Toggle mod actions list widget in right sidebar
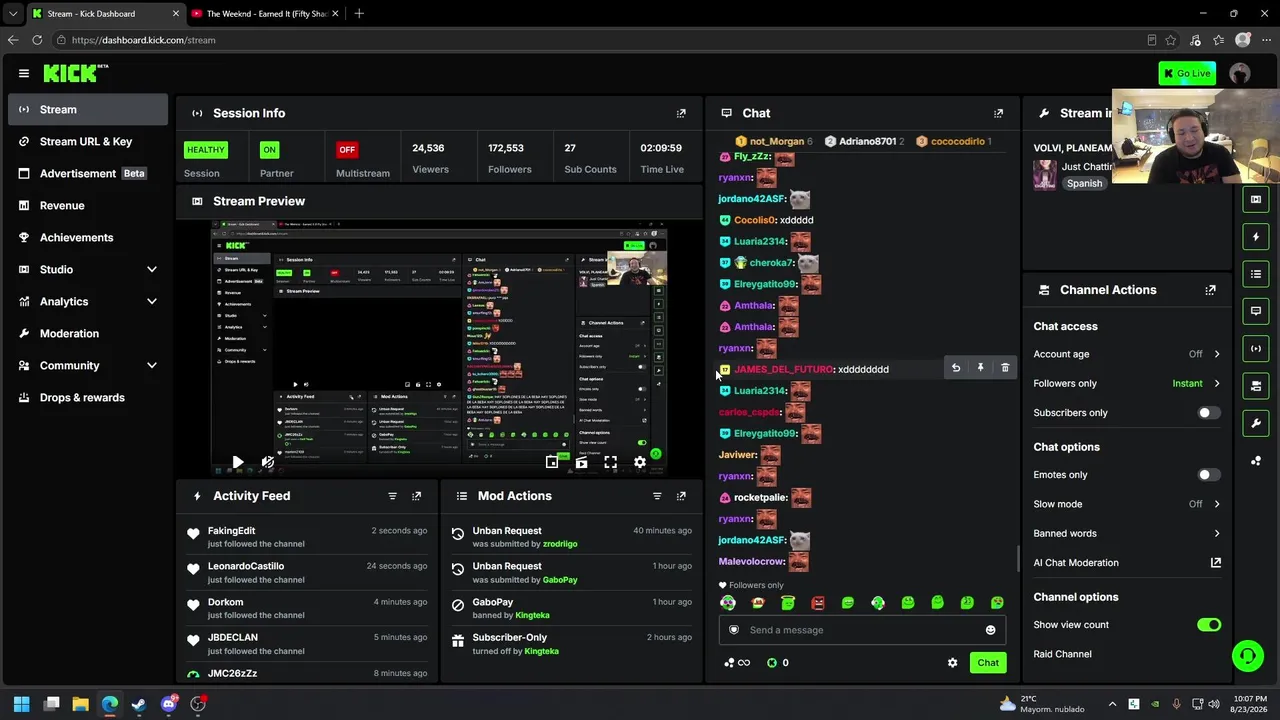This screenshot has width=1280, height=720. click(1256, 274)
